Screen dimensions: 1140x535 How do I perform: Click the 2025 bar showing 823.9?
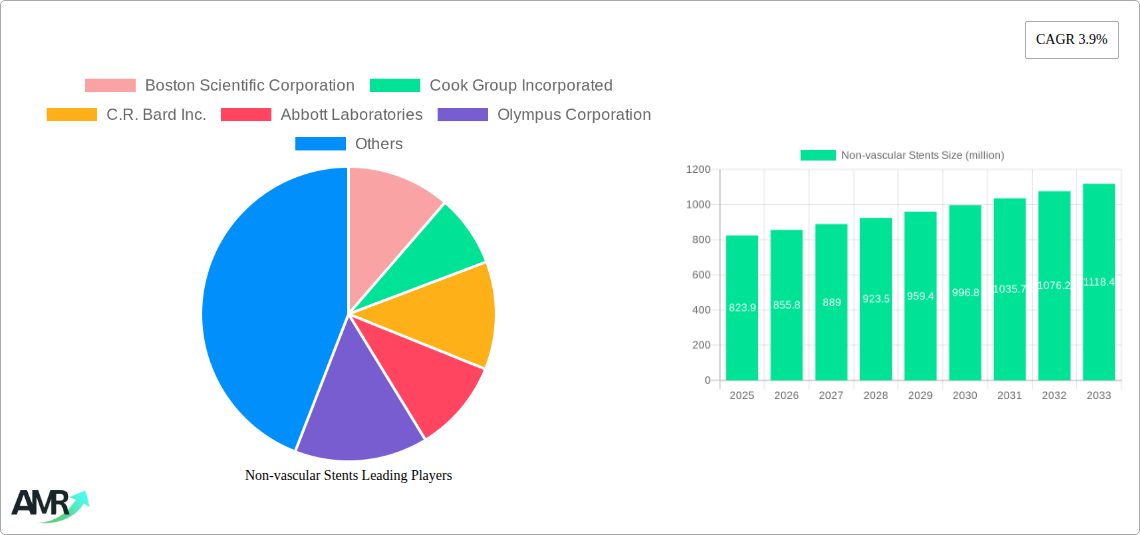[742, 308]
